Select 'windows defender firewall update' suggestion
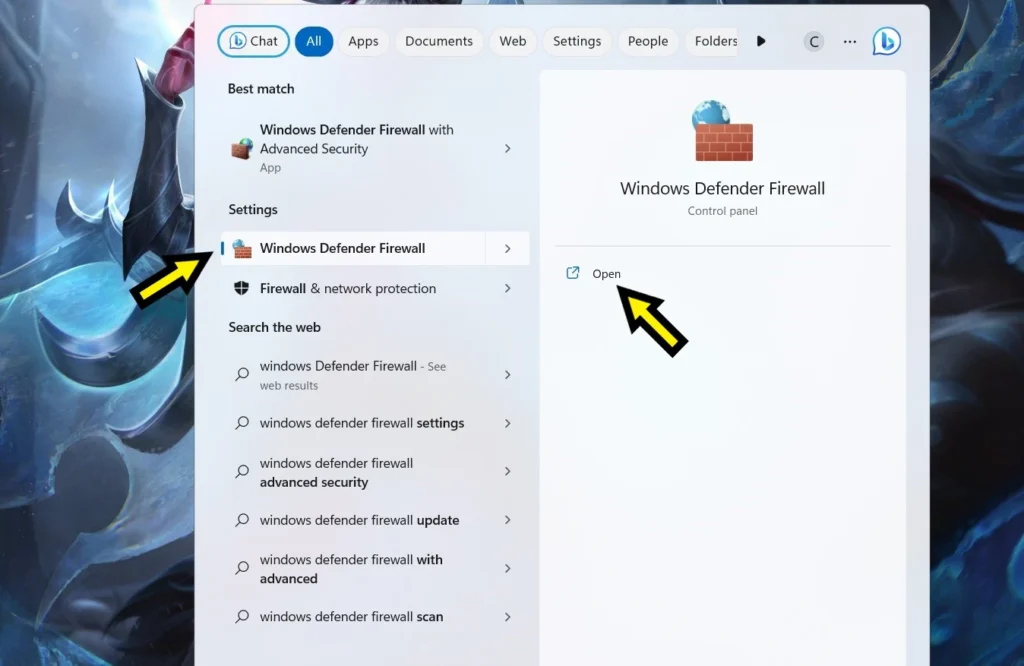The width and height of the screenshot is (1024, 666). [375, 520]
